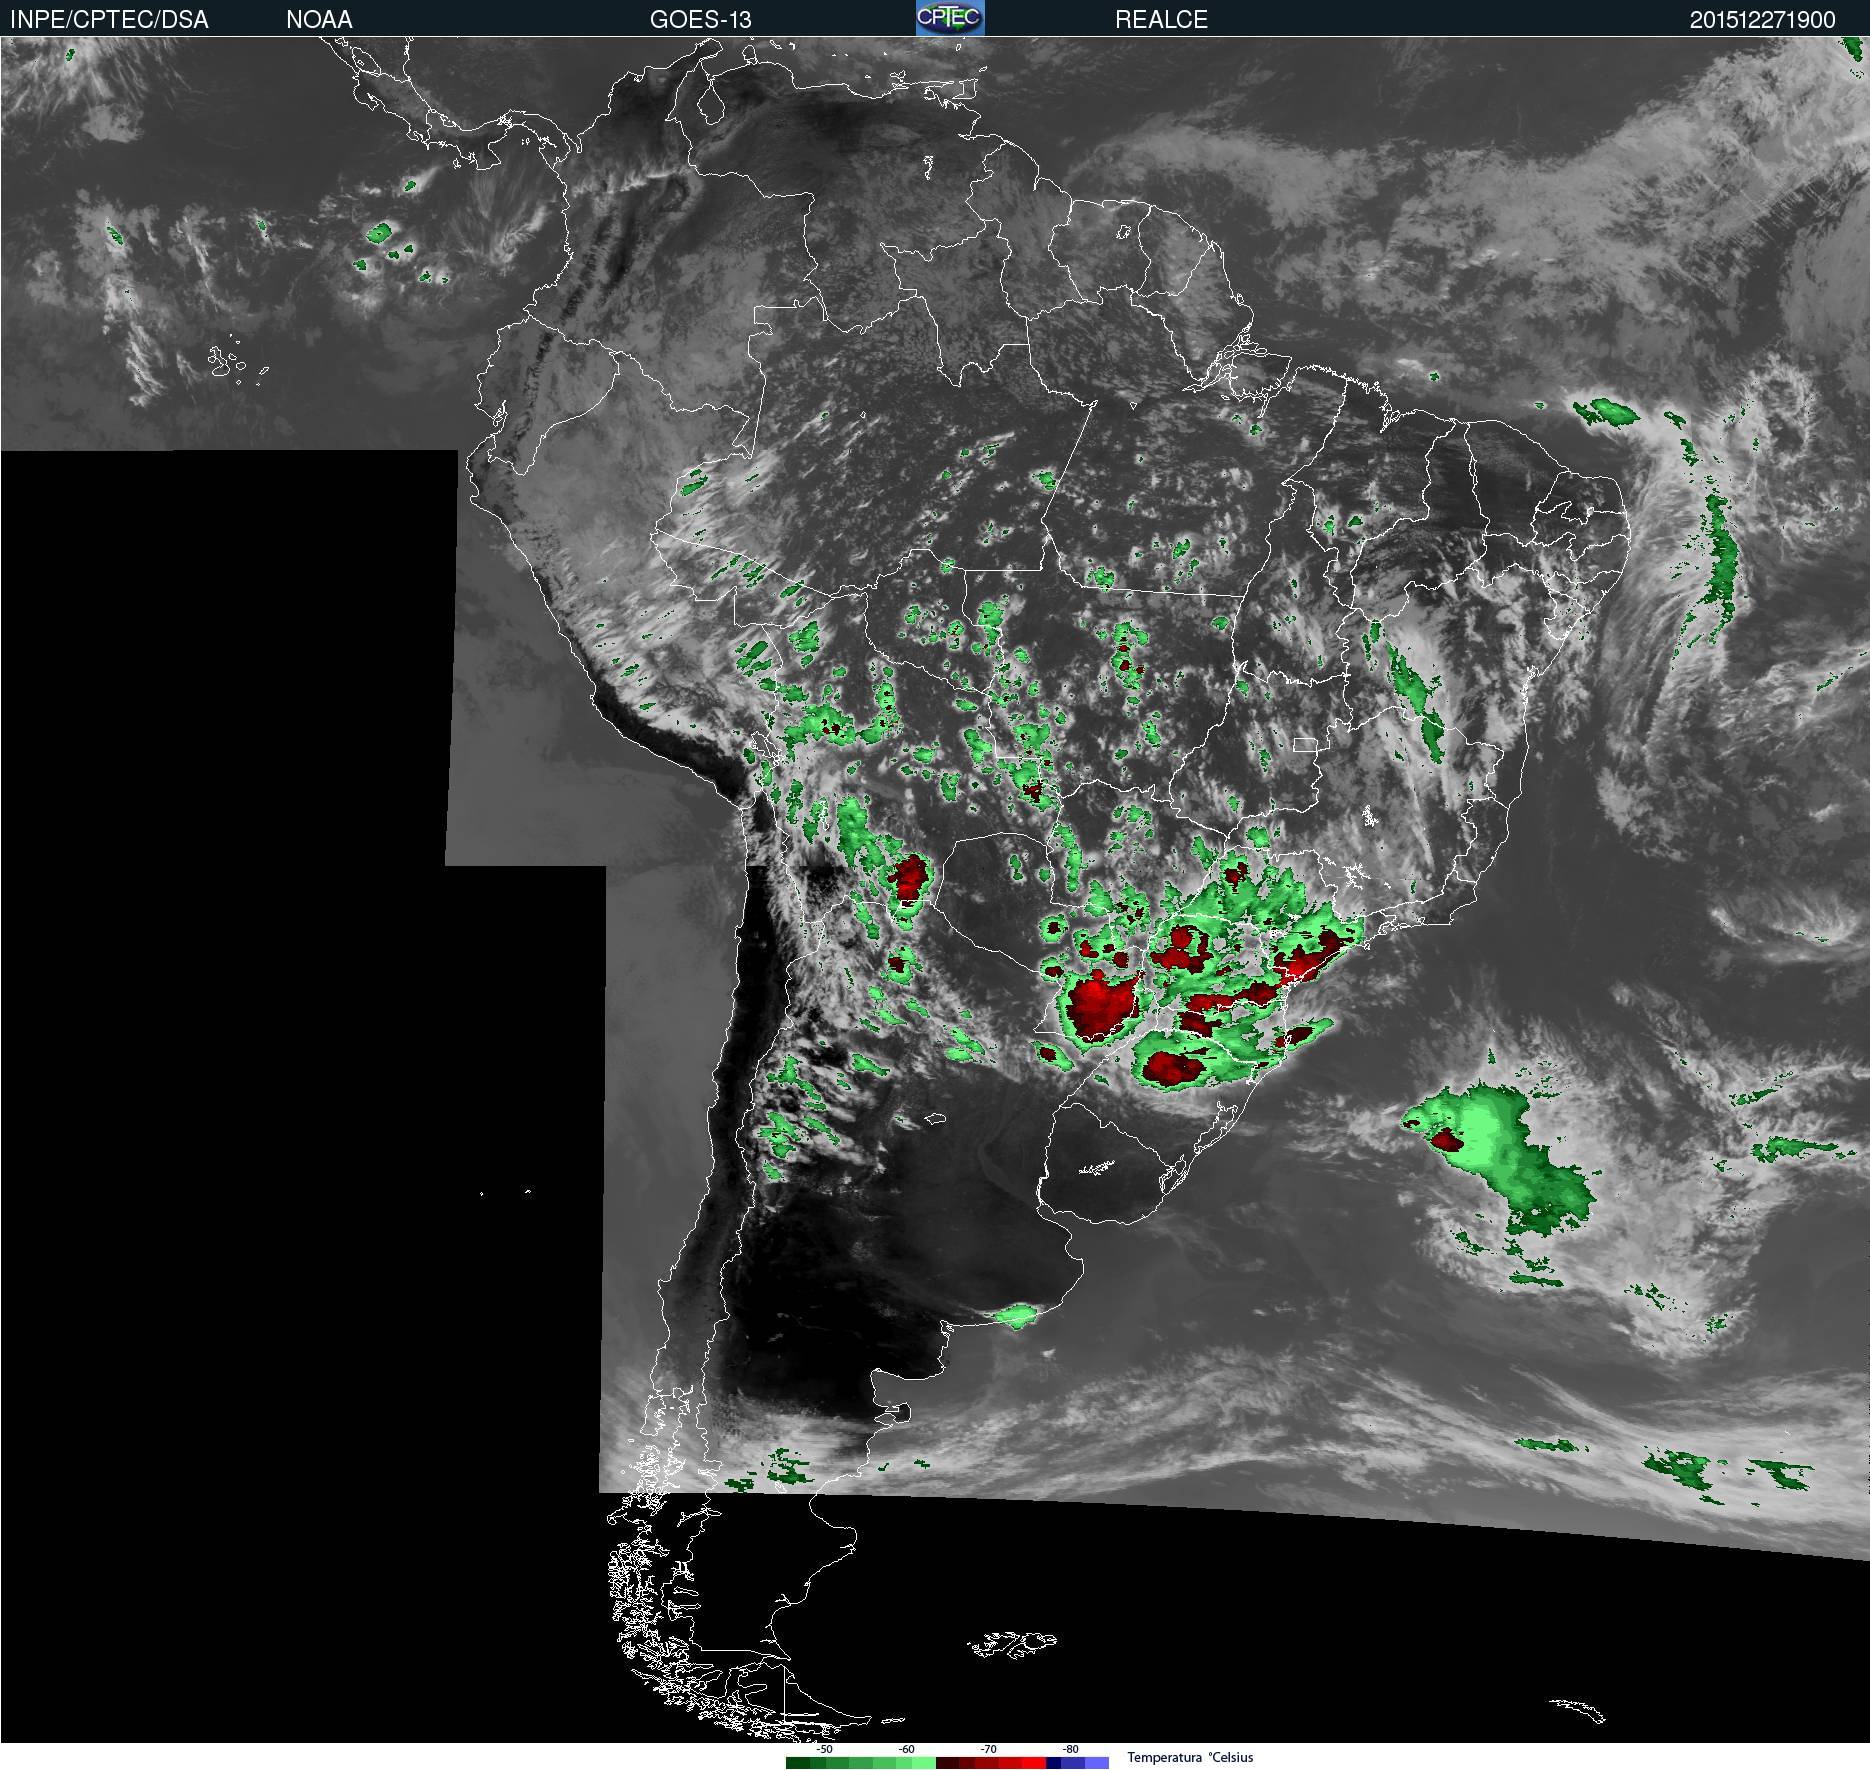Click the -60 label on the temperature scale

(906, 1749)
